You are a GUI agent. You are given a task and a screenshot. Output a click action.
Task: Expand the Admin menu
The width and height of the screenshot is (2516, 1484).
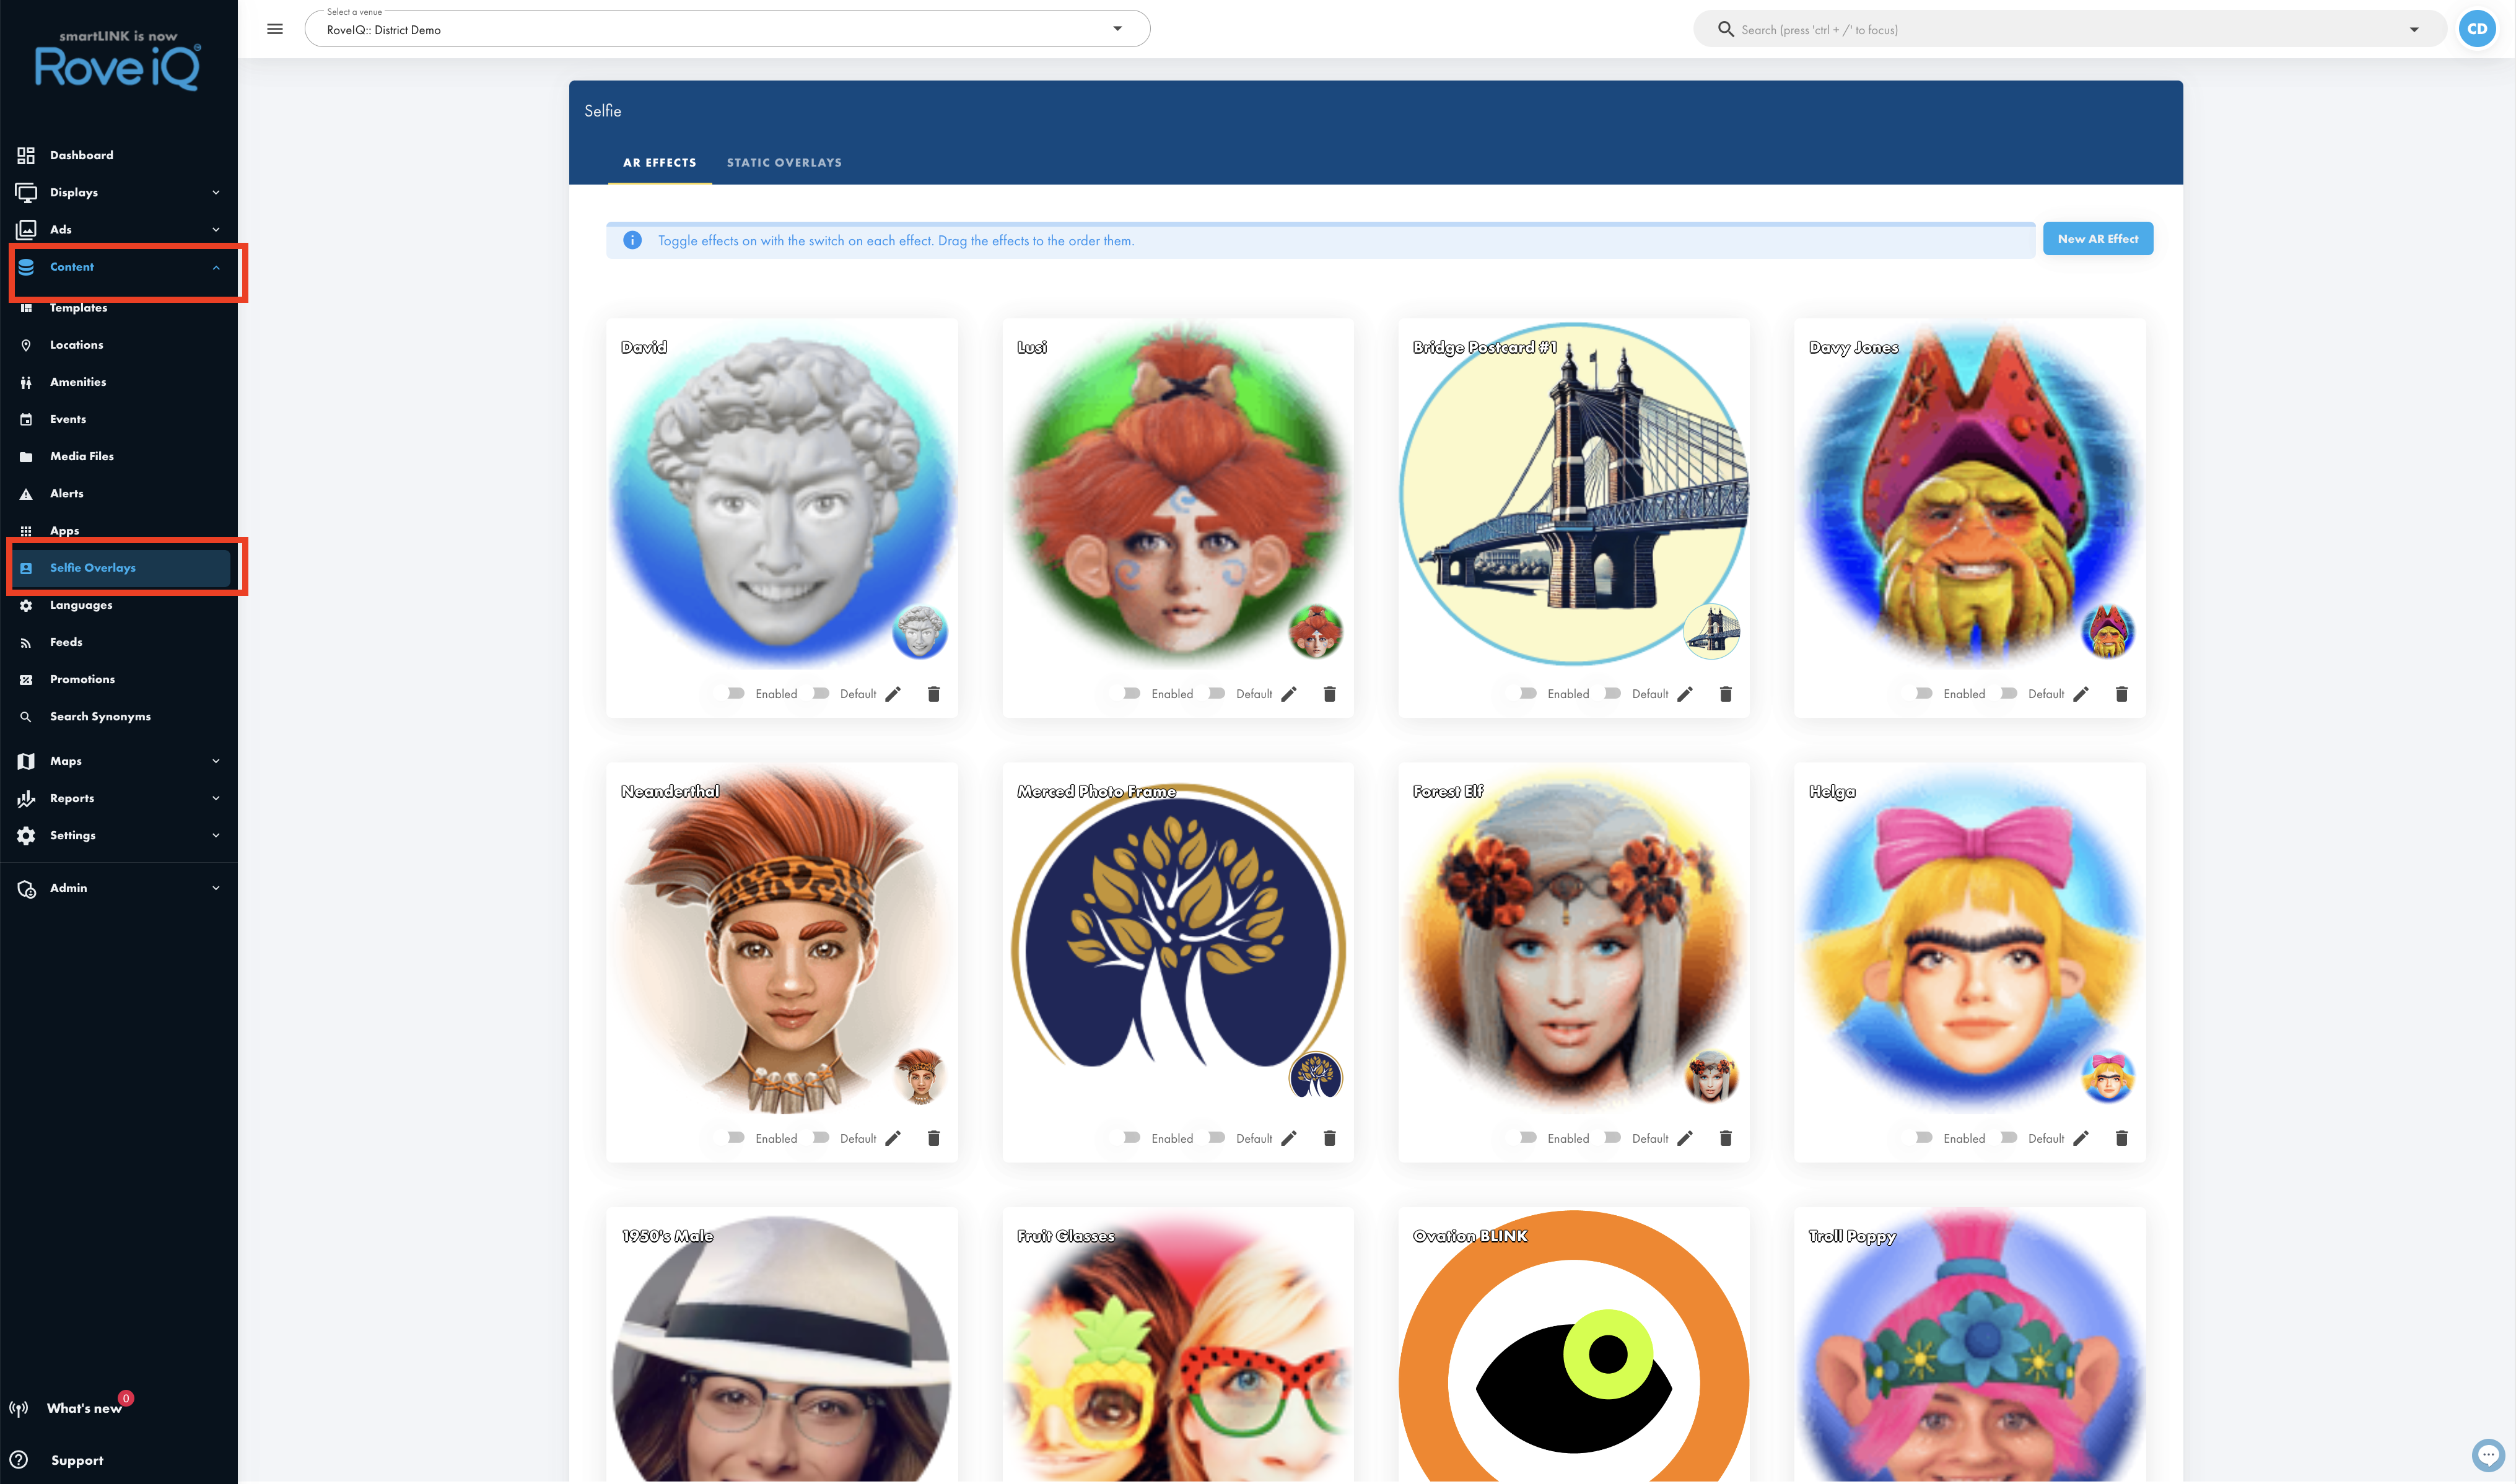pyautogui.click(x=119, y=888)
